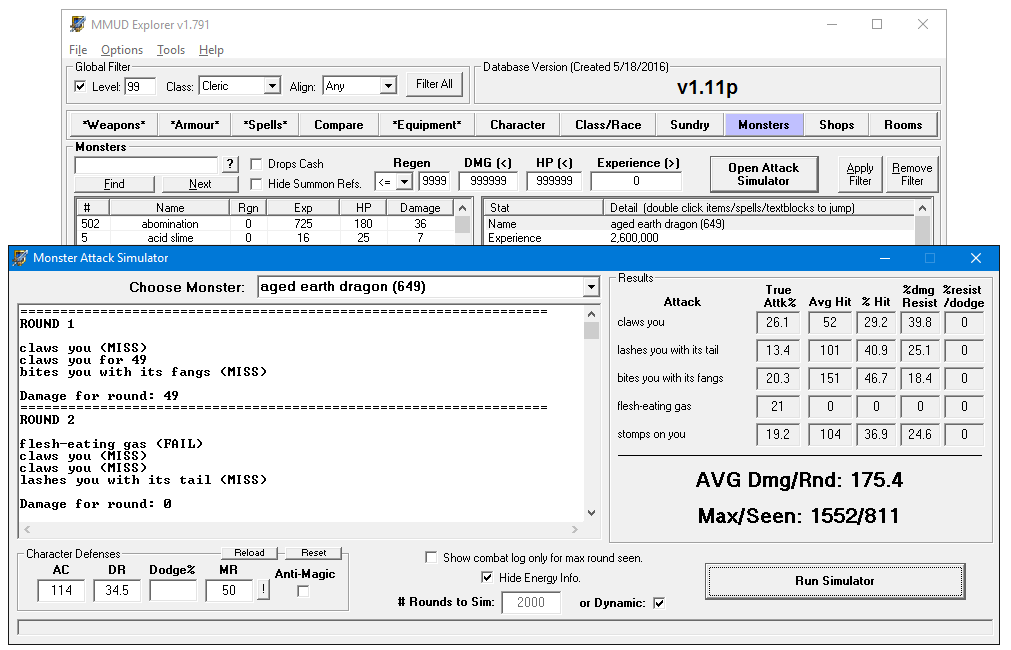Screen dimensions: 1011x650
Task: Open the Regen comparison operator dropdown
Action: click(404, 182)
